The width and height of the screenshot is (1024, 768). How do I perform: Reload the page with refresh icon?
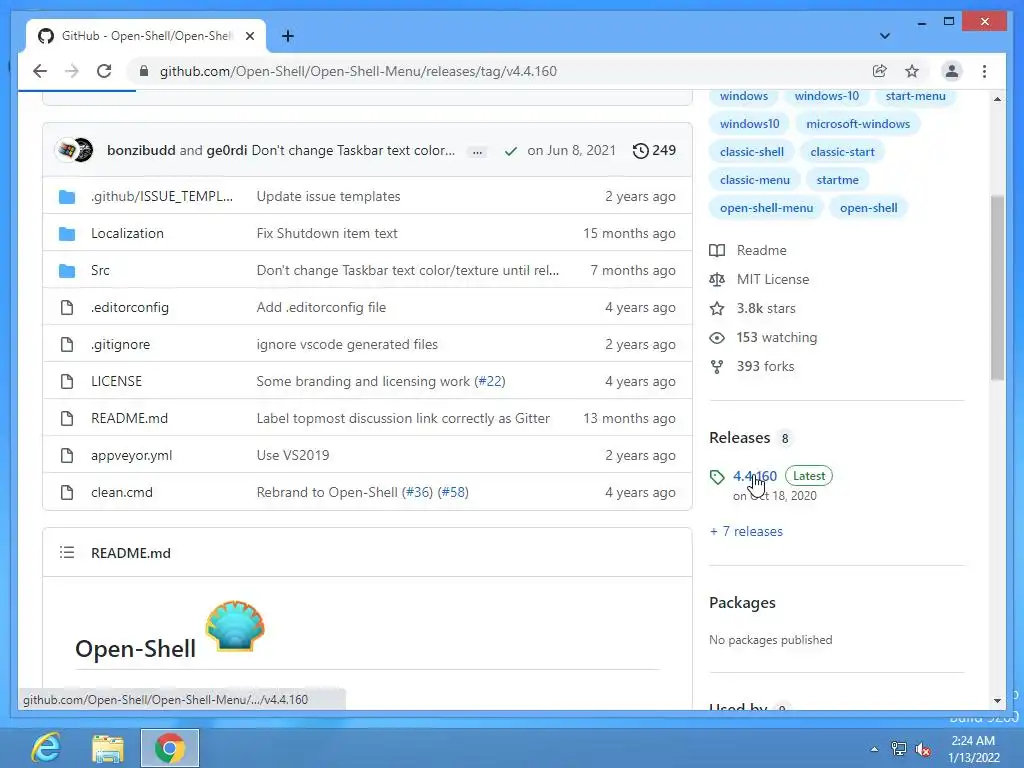104,71
